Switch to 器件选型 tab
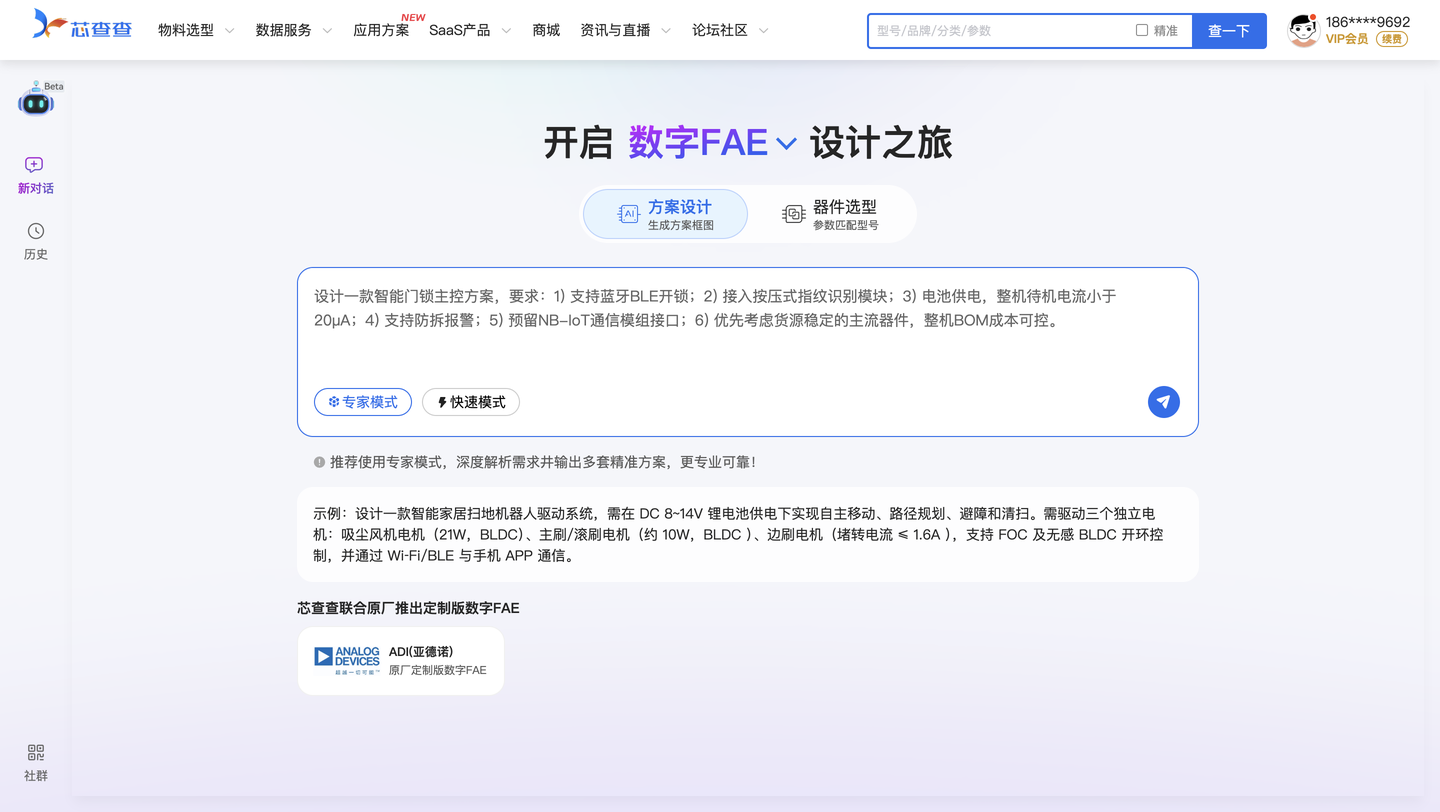1440x812 pixels. coord(830,214)
